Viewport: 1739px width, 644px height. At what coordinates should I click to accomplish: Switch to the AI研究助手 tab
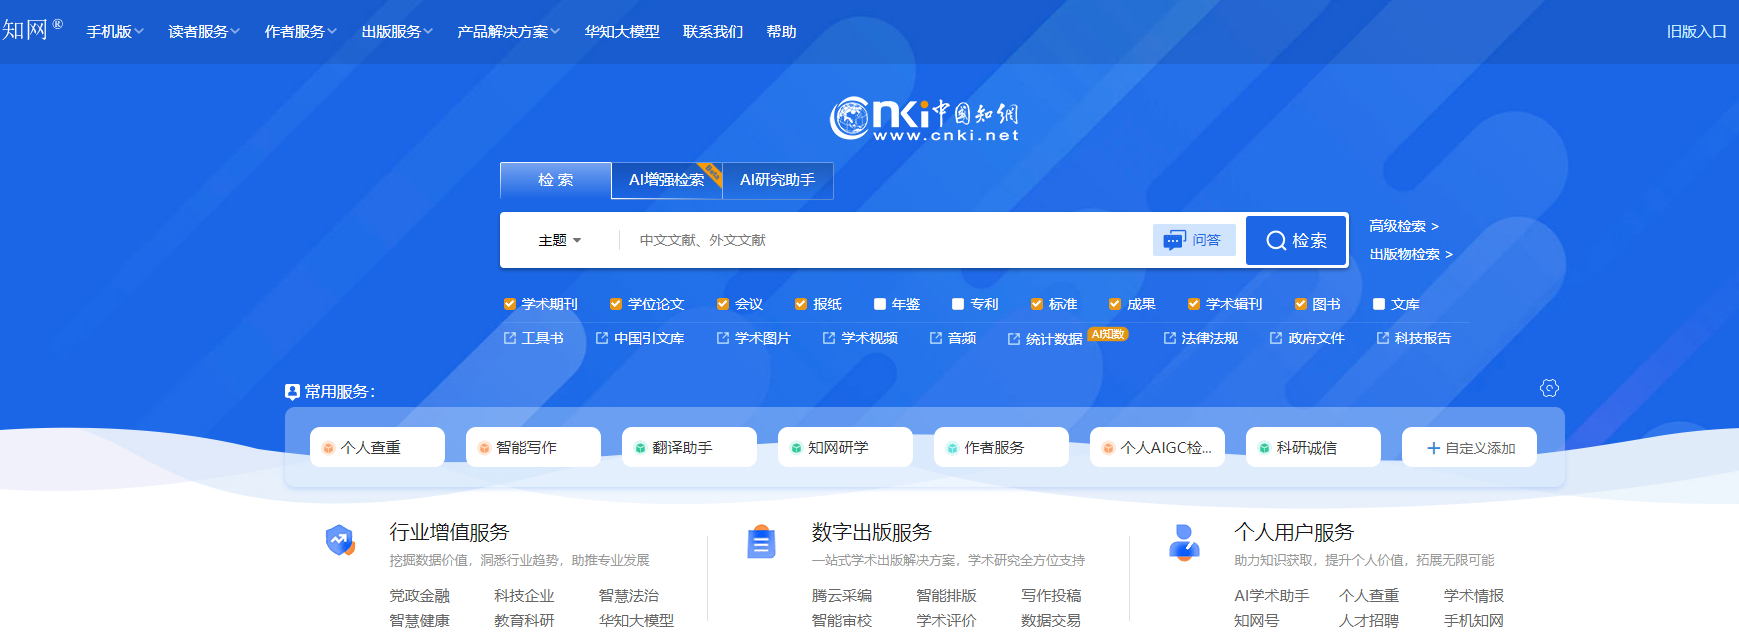pos(778,180)
